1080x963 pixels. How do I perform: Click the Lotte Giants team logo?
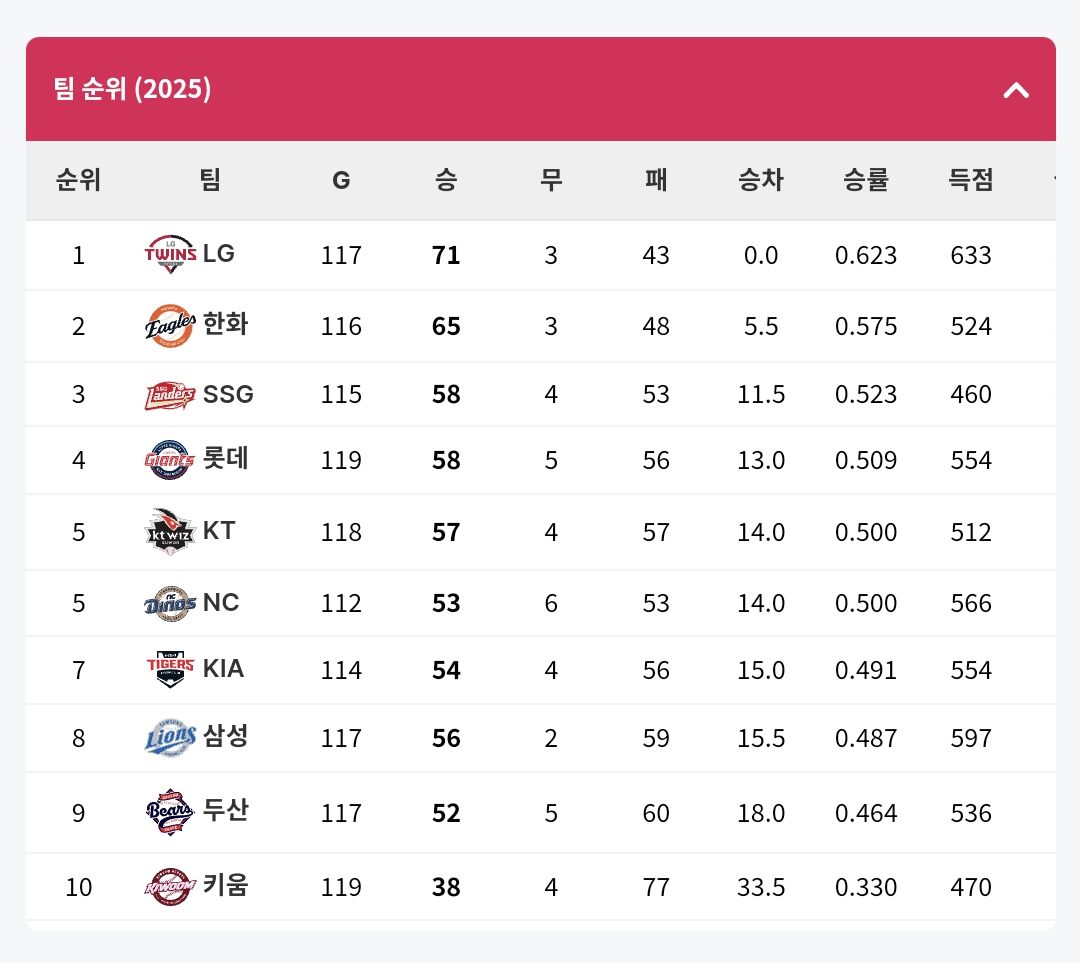click(x=170, y=460)
